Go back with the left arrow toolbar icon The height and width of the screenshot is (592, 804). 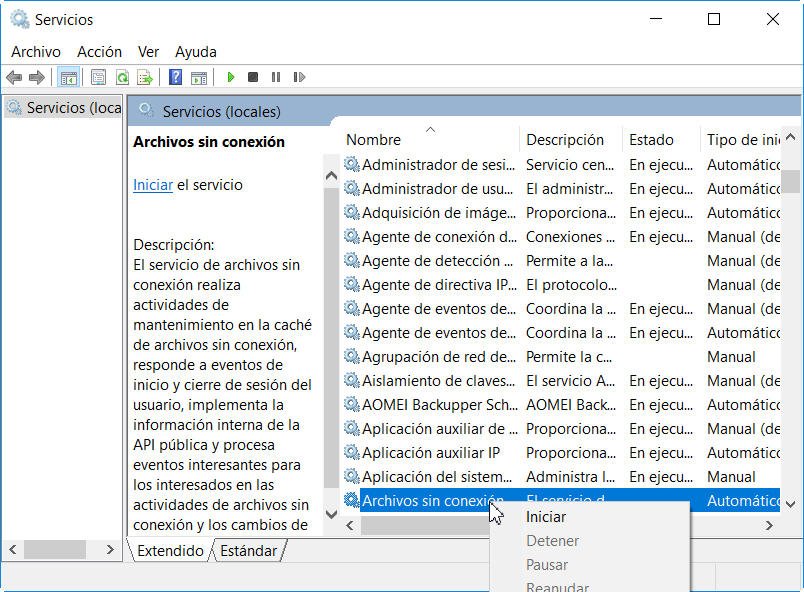[14, 78]
